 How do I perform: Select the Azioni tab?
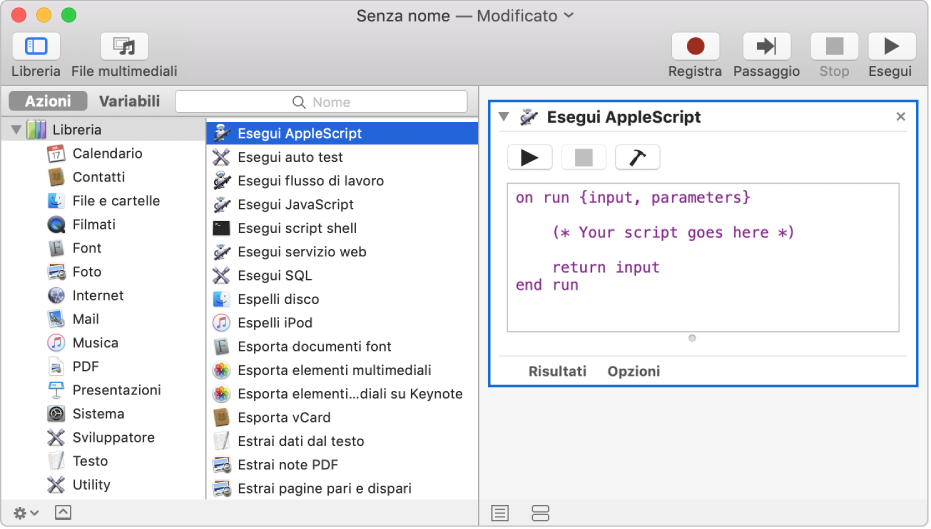48,101
